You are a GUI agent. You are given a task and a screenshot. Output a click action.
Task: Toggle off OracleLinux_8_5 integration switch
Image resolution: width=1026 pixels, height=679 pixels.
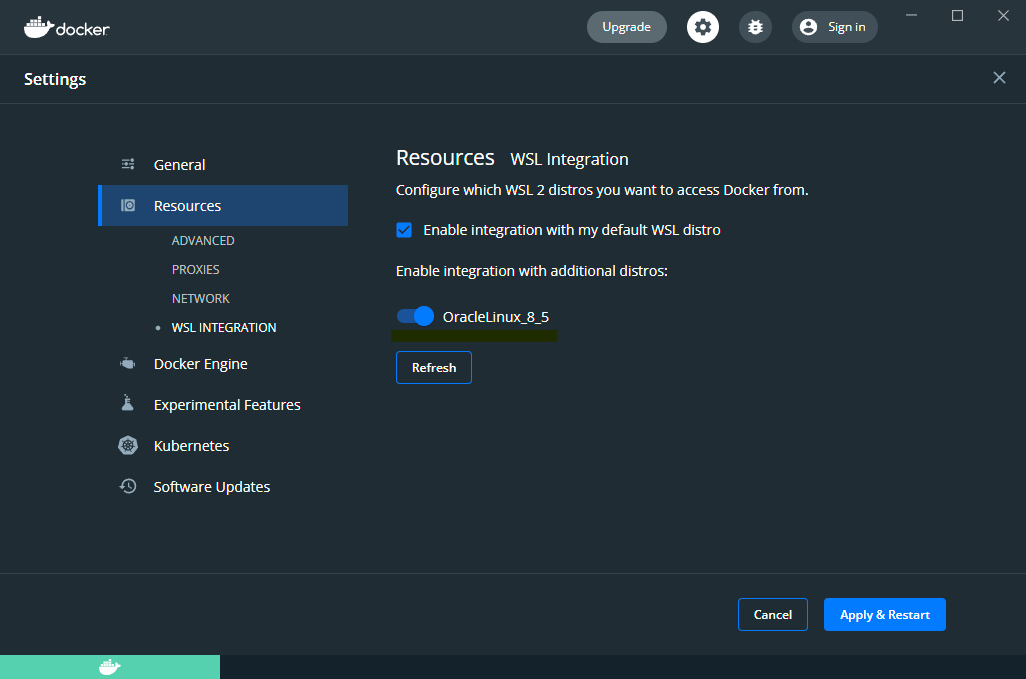416,316
